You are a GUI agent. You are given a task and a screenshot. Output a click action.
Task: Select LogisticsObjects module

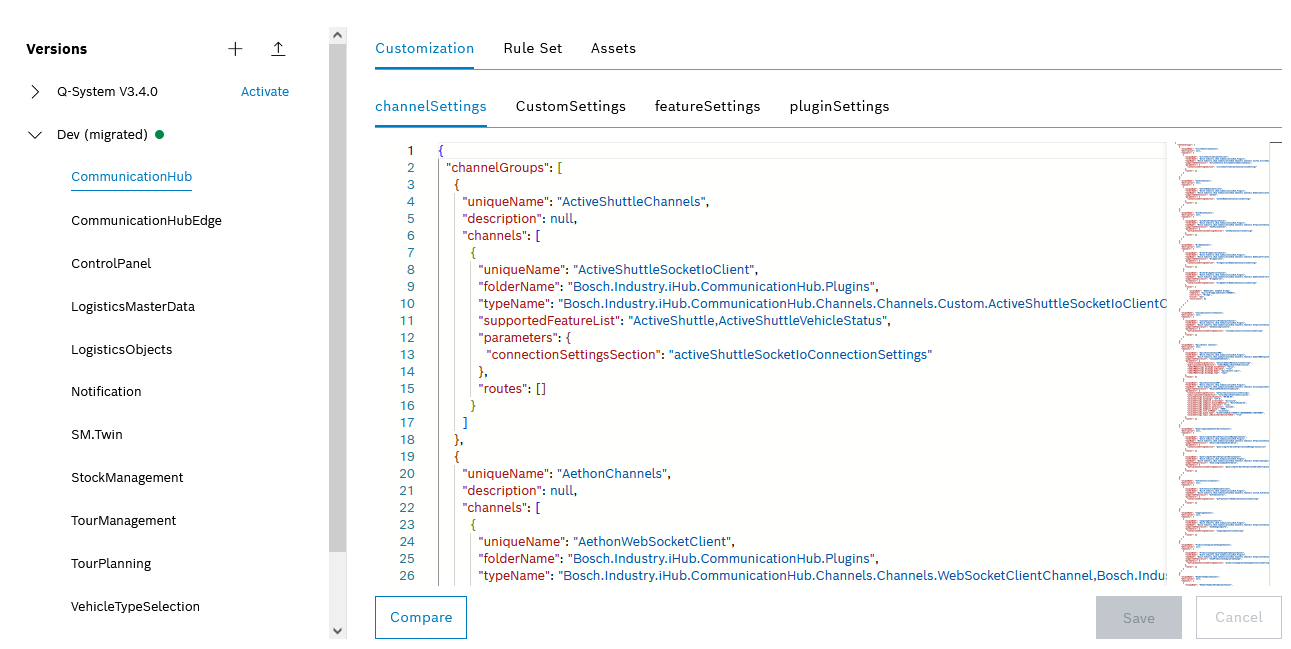pos(121,350)
